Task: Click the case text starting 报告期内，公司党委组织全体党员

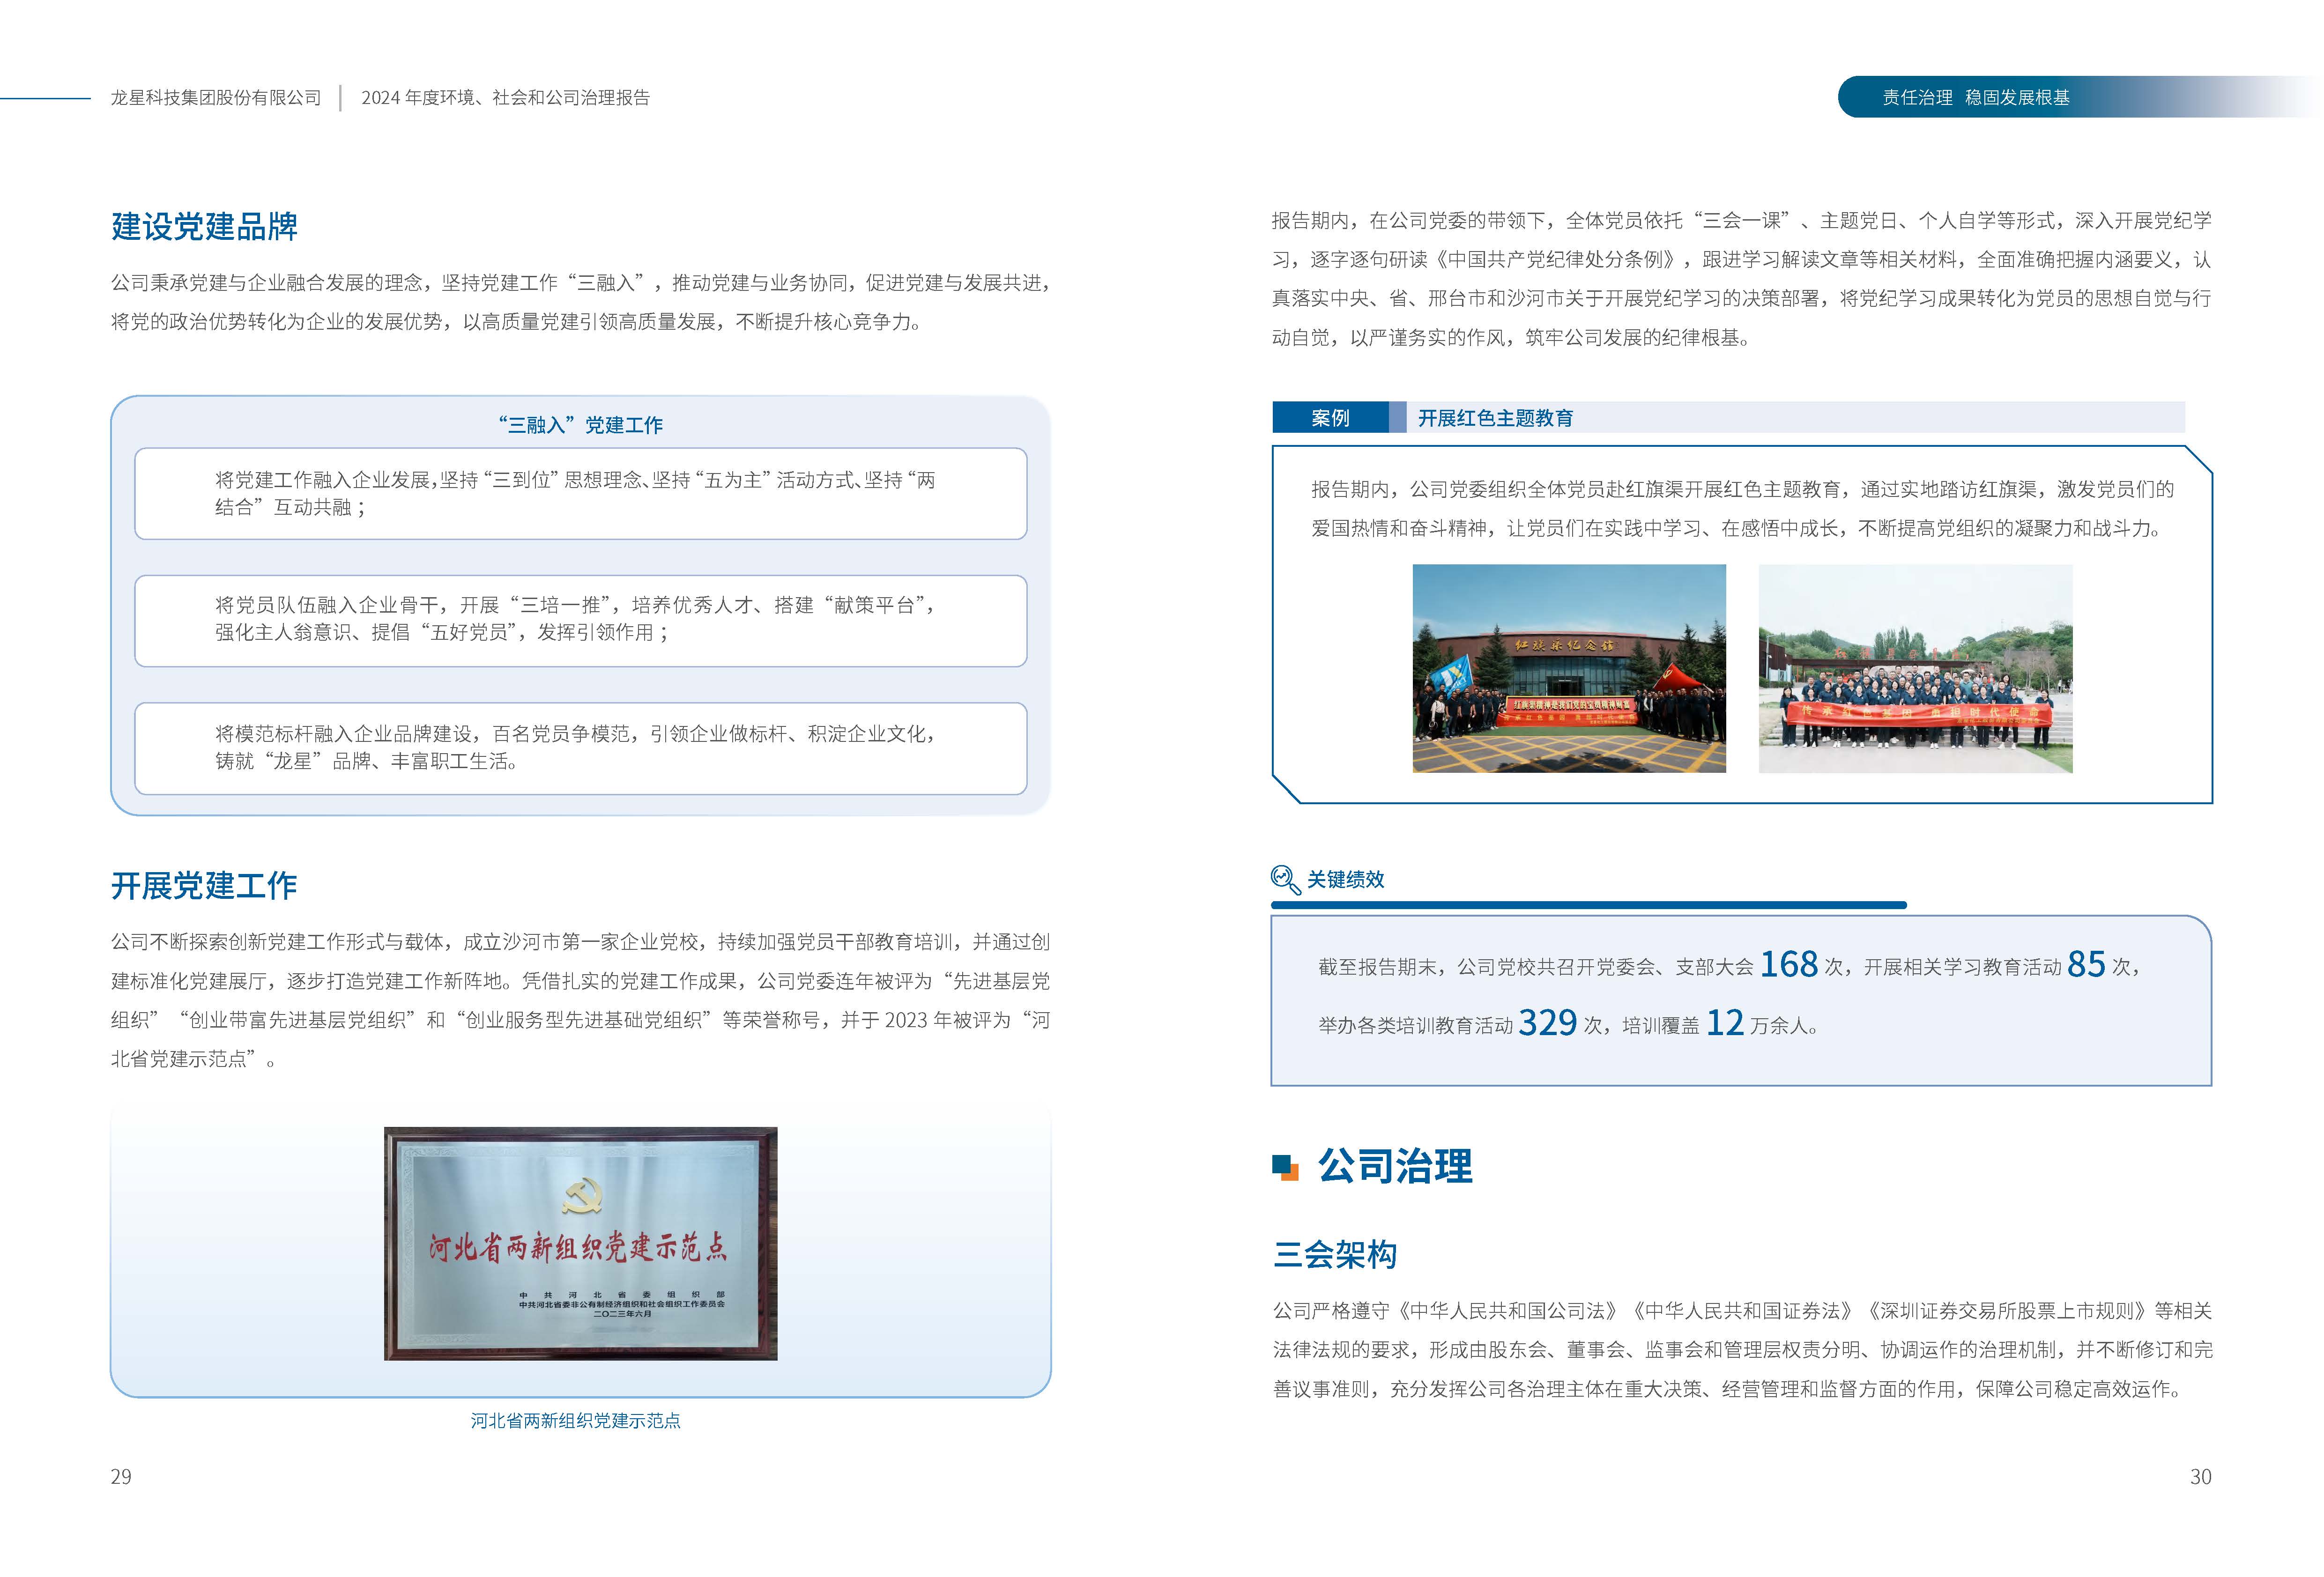Action: click(x=1742, y=508)
